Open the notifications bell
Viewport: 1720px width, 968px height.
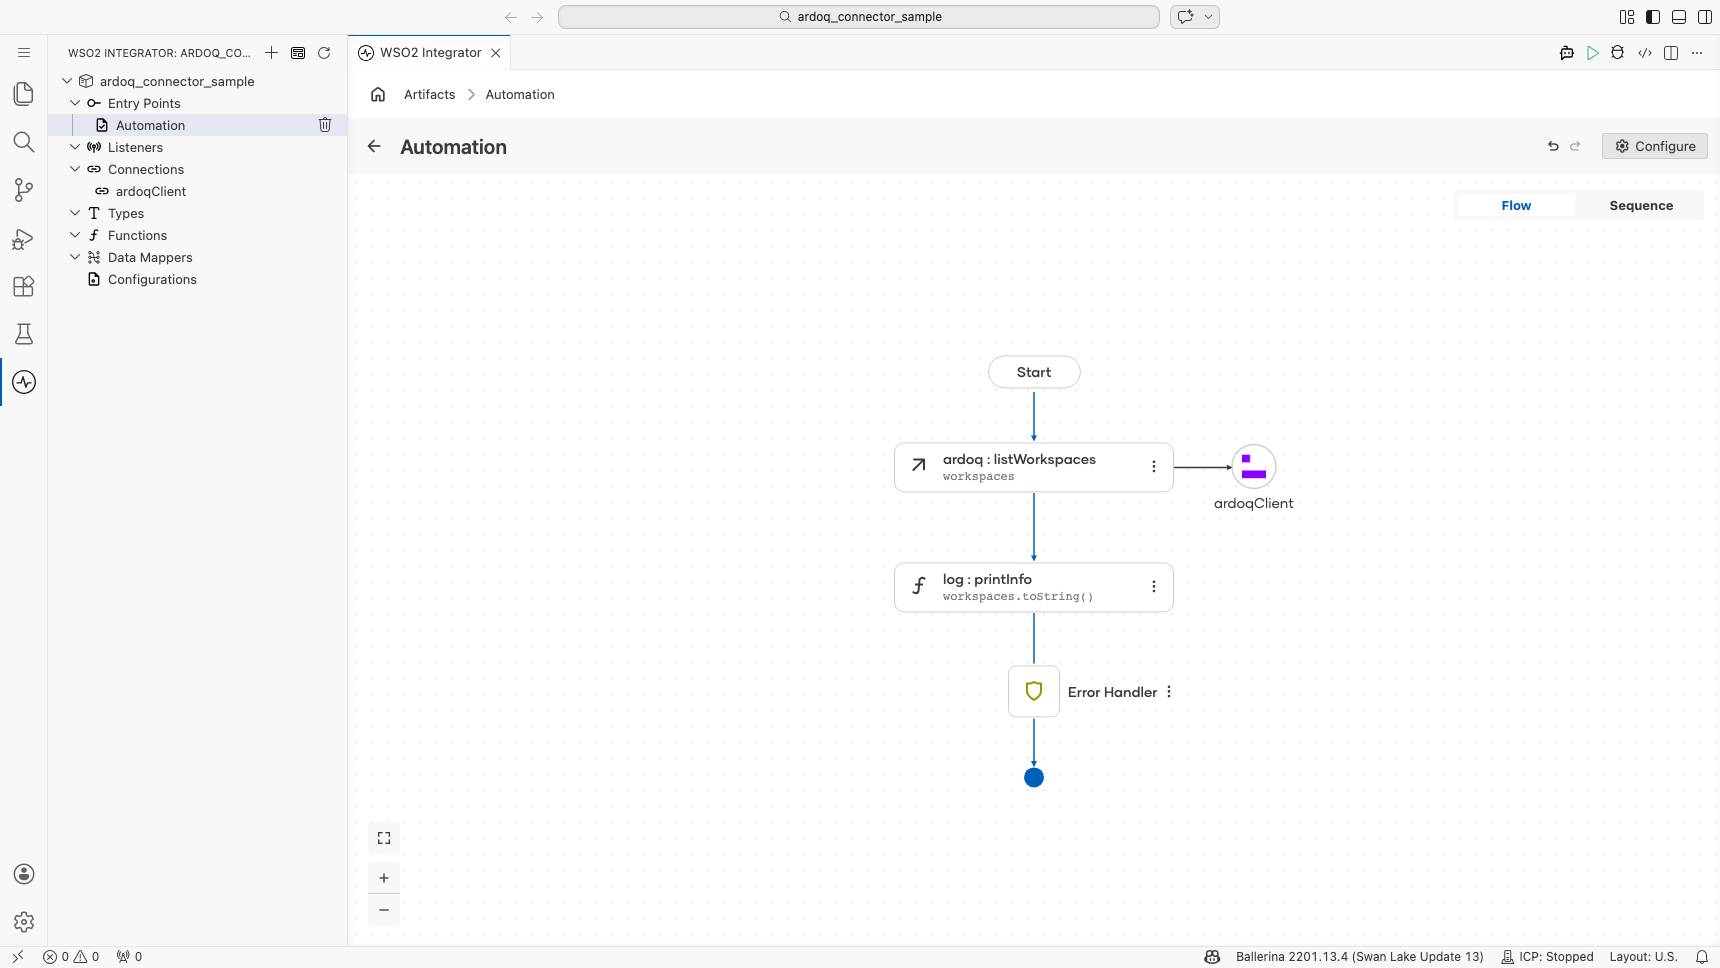coord(1702,957)
